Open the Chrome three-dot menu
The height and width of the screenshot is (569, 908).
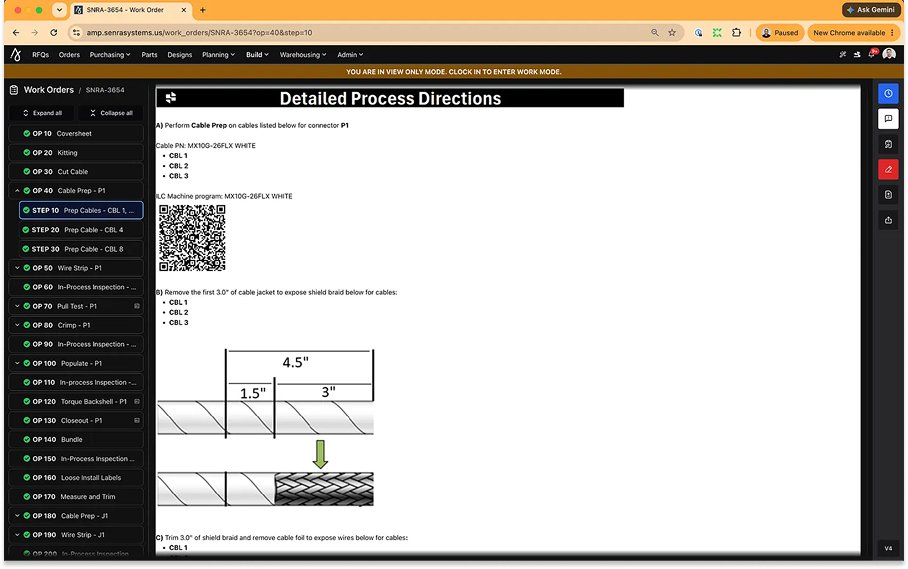[x=892, y=33]
